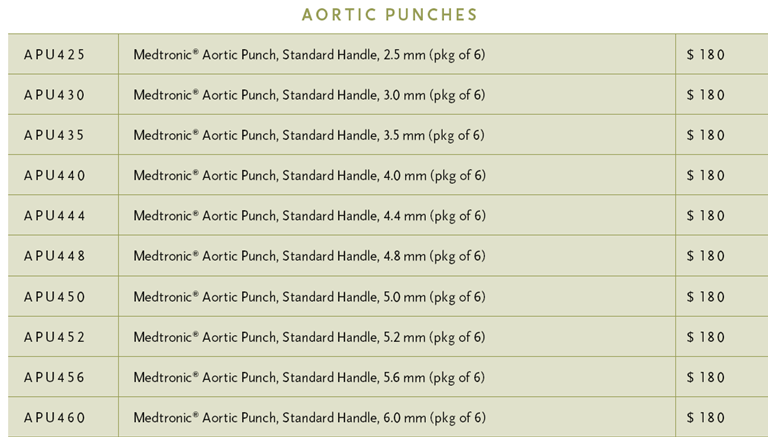Select product code APU425
This screenshot has width=768, height=437.
[x=54, y=54]
